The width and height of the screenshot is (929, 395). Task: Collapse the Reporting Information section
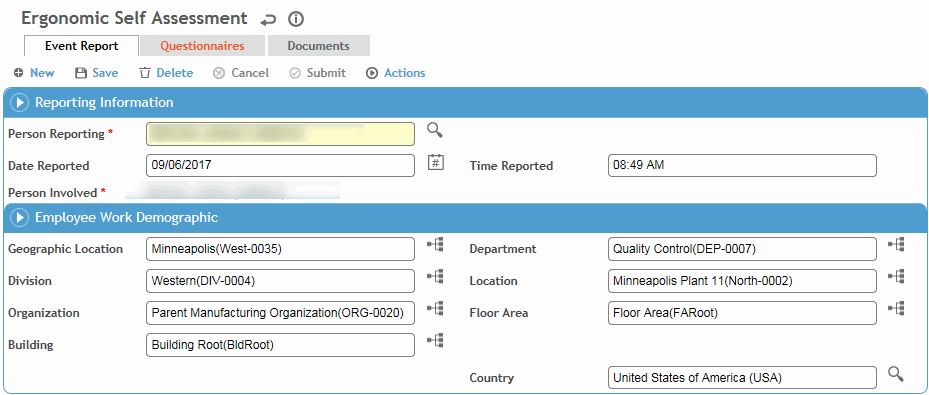20,102
